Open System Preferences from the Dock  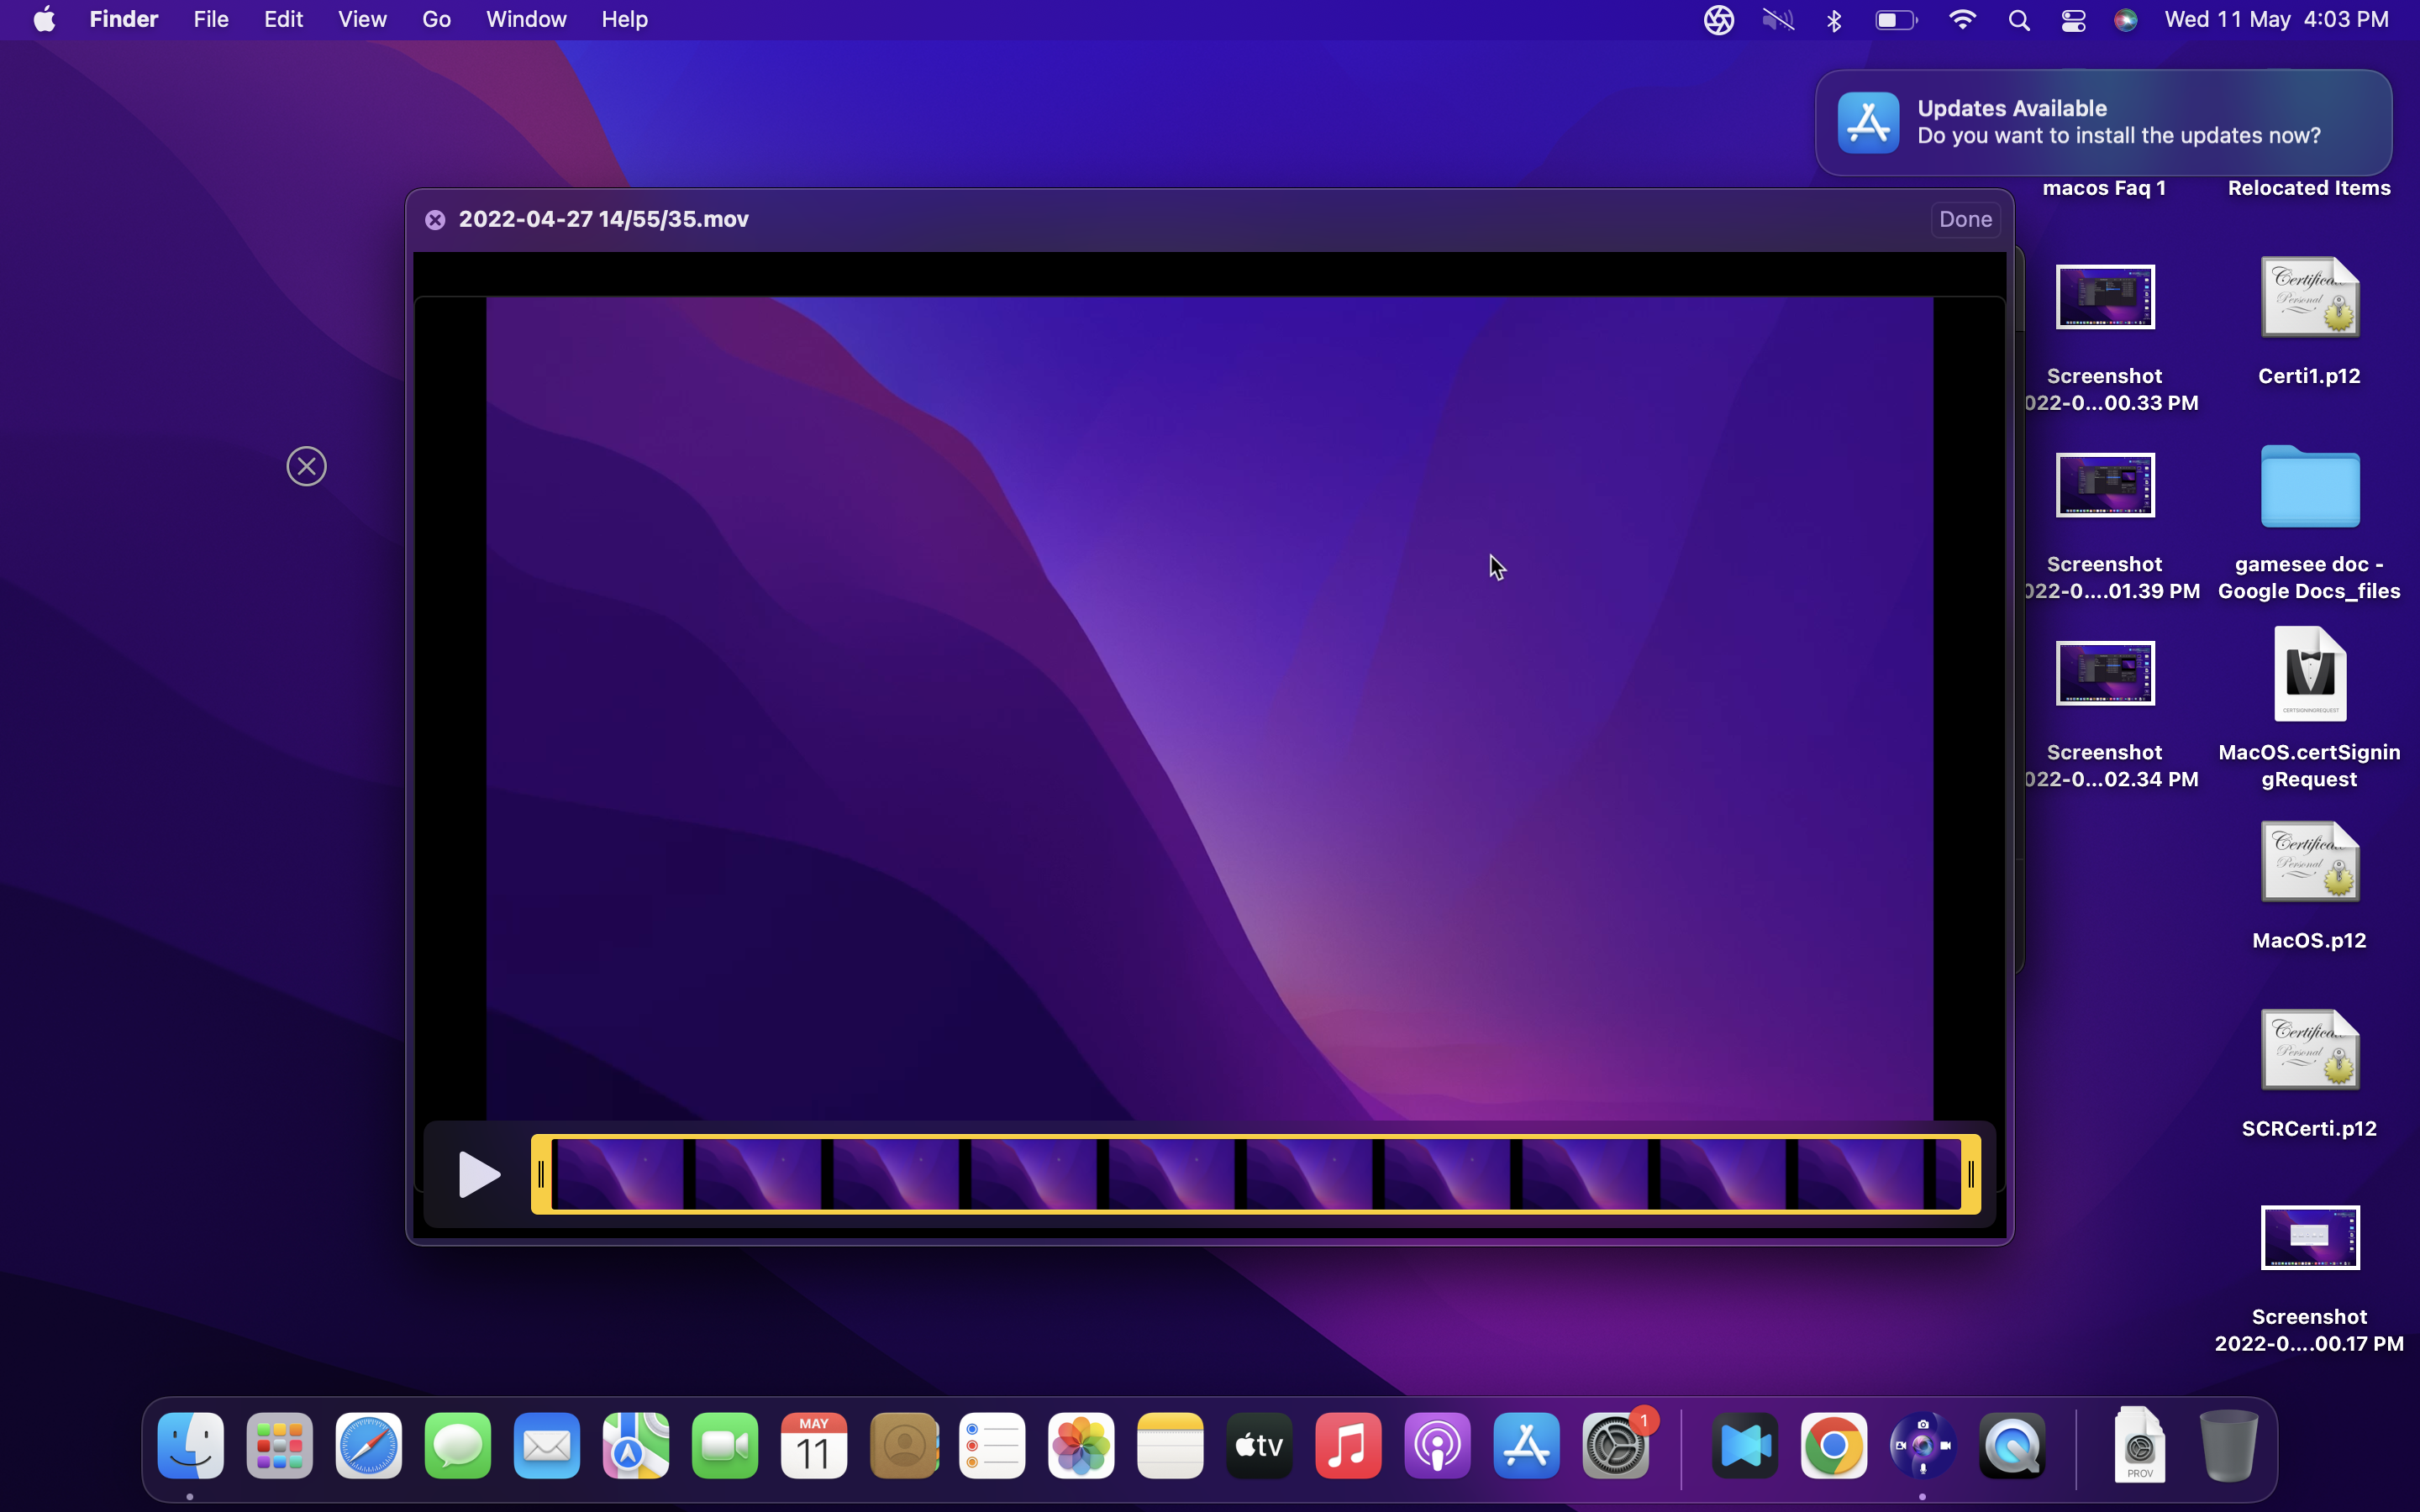(1616, 1445)
